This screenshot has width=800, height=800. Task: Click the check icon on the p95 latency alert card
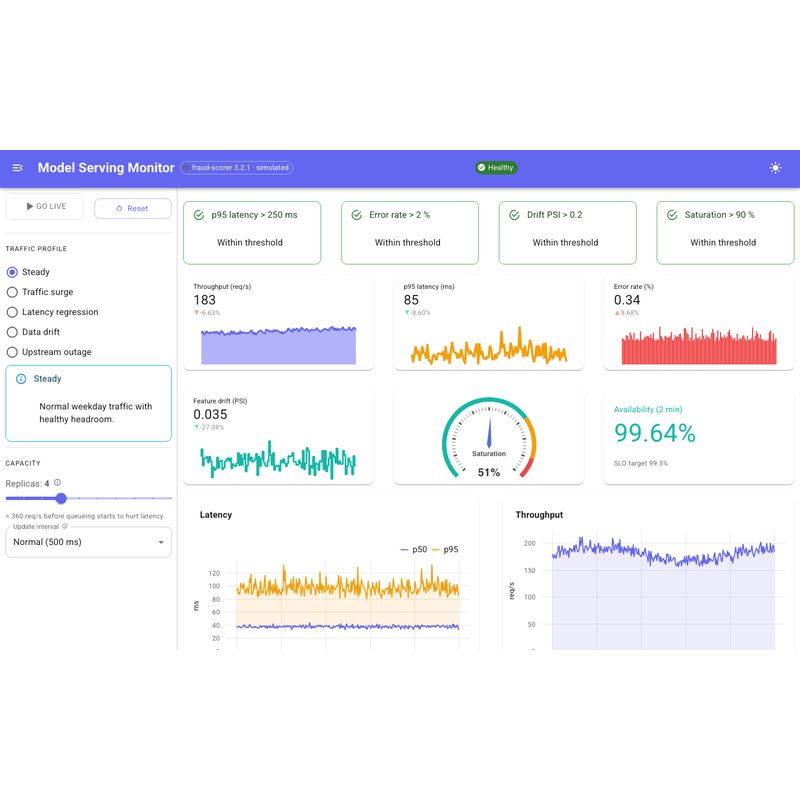pos(199,215)
